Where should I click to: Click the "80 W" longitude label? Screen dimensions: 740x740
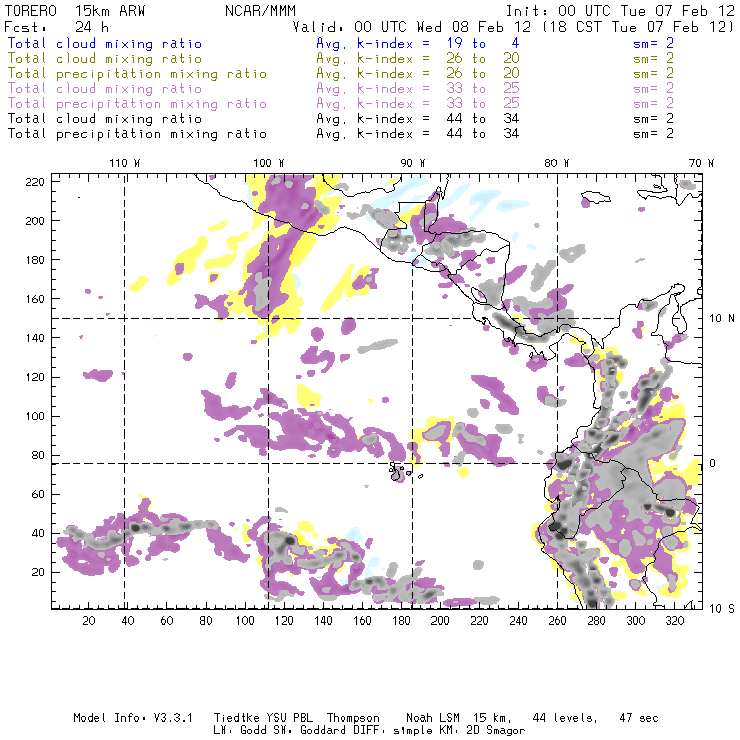556,163
